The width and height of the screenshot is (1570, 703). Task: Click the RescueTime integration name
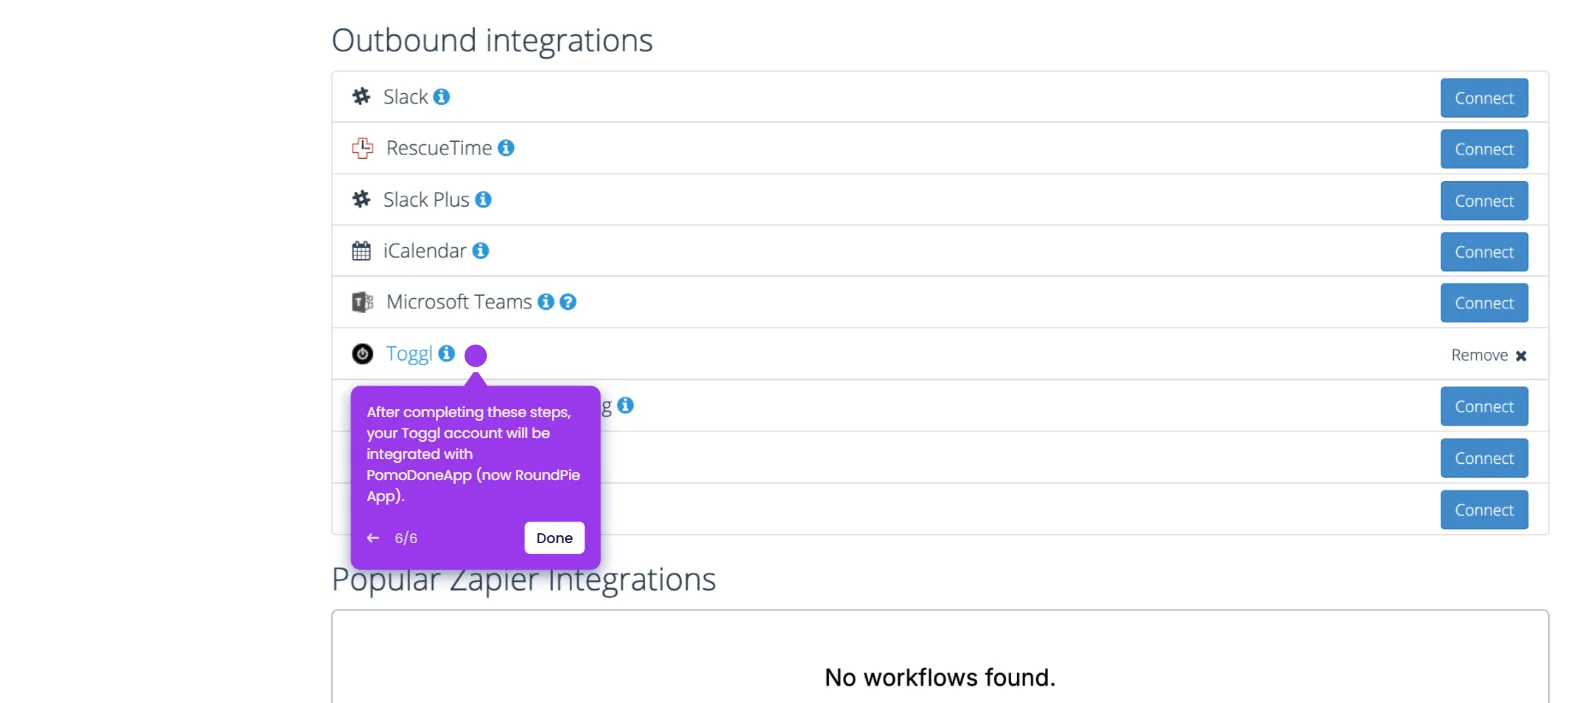pos(439,148)
